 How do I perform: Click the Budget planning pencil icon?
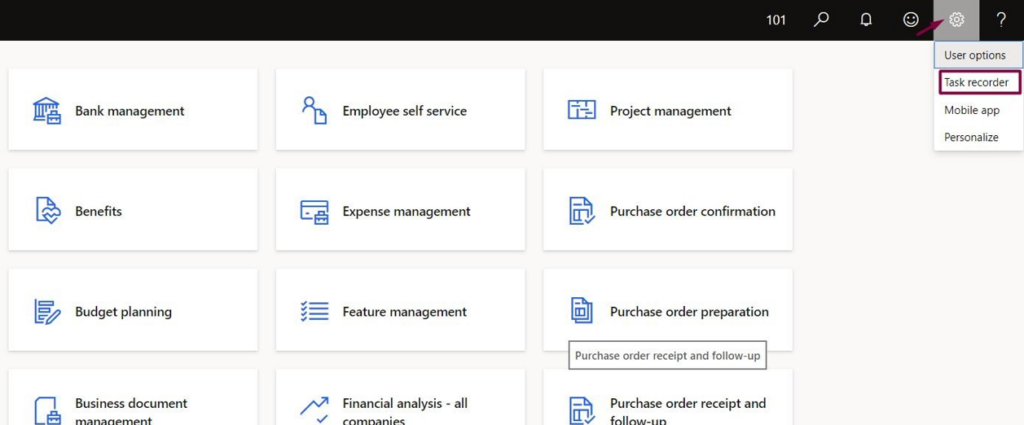click(x=47, y=311)
